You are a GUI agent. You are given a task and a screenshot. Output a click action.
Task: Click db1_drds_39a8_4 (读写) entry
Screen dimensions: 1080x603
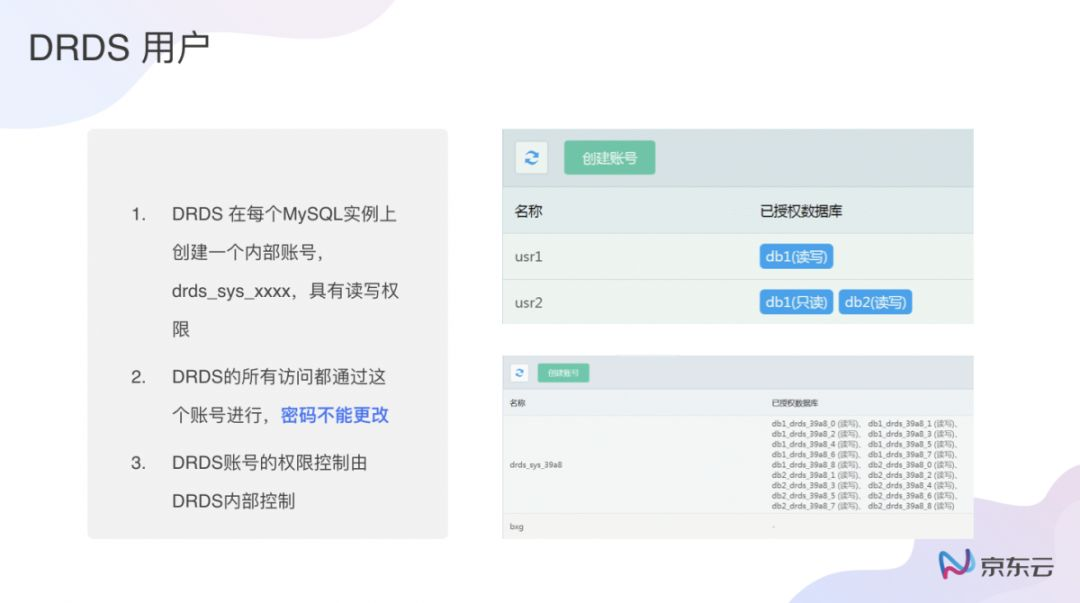pyautogui.click(x=816, y=444)
